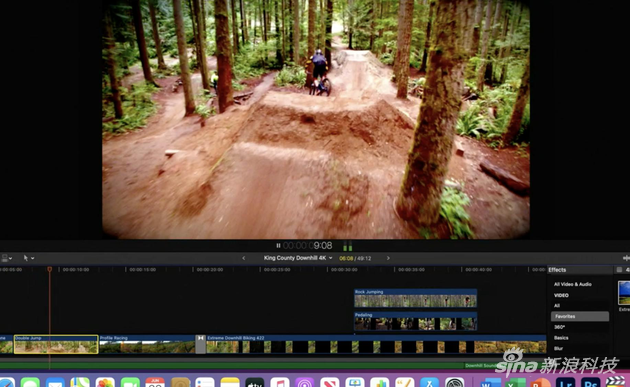630x387 pixels.
Task: Select the Profile Racing clip
Action: click(147, 344)
